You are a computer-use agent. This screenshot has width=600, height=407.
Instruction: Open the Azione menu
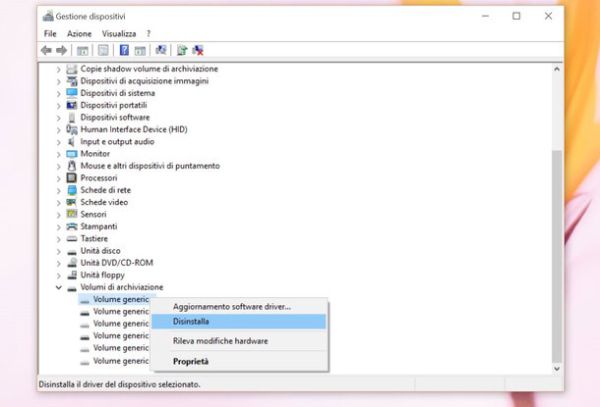tap(79, 34)
